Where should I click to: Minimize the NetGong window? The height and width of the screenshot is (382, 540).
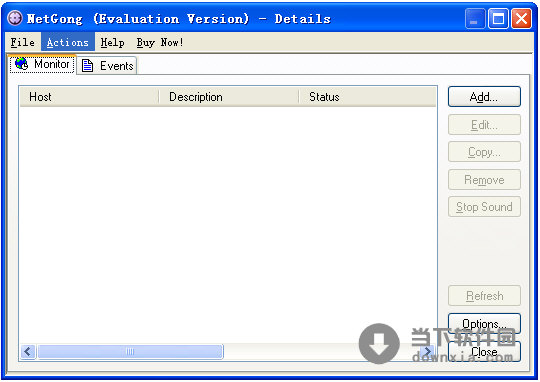(475, 19)
